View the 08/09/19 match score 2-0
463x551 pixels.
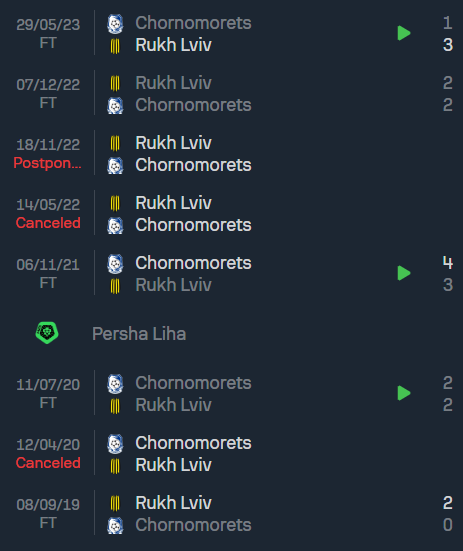click(x=448, y=514)
